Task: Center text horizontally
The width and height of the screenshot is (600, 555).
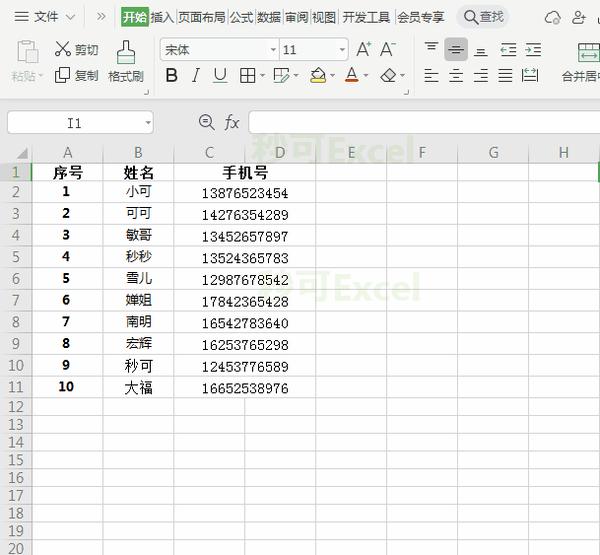Action: [456, 75]
